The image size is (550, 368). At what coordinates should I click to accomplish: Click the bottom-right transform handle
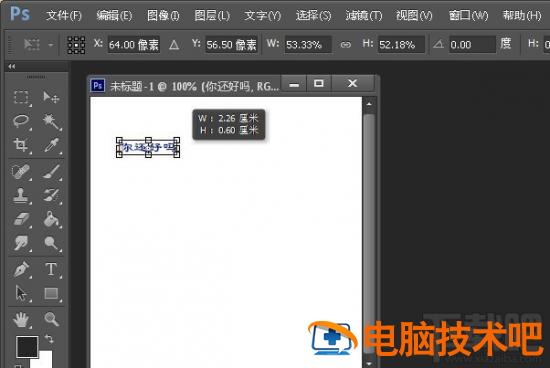tap(176, 155)
